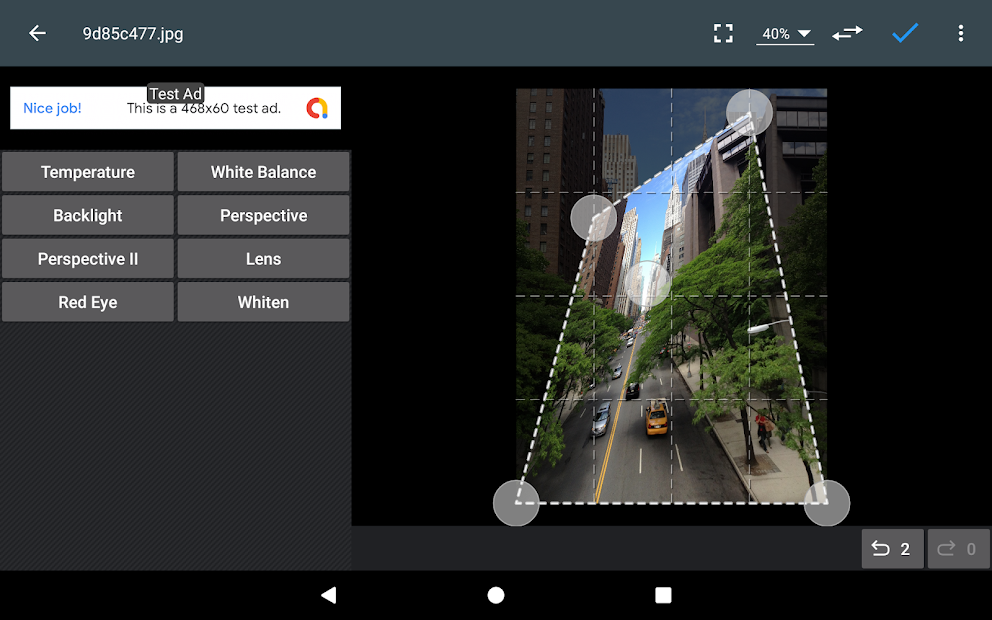The image size is (992, 620).
Task: Click the 'Nice job!' ad link
Action: 52,108
